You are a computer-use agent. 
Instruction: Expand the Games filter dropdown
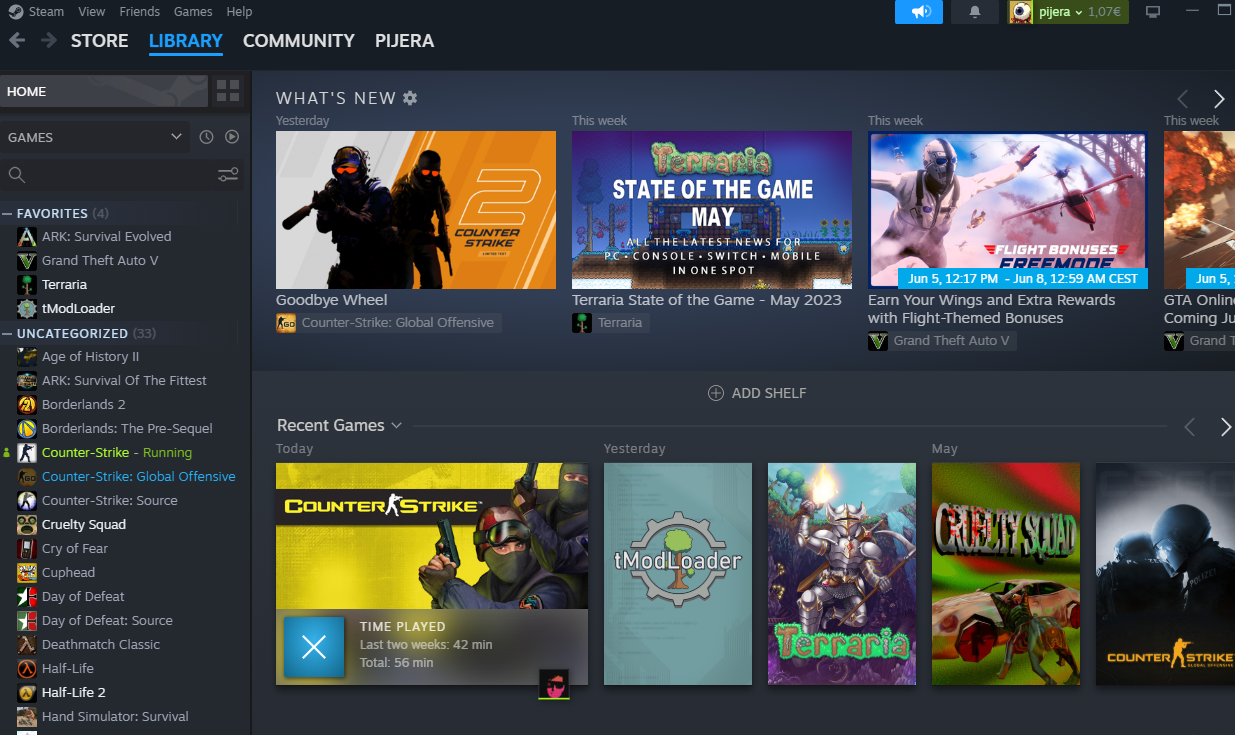pos(176,137)
